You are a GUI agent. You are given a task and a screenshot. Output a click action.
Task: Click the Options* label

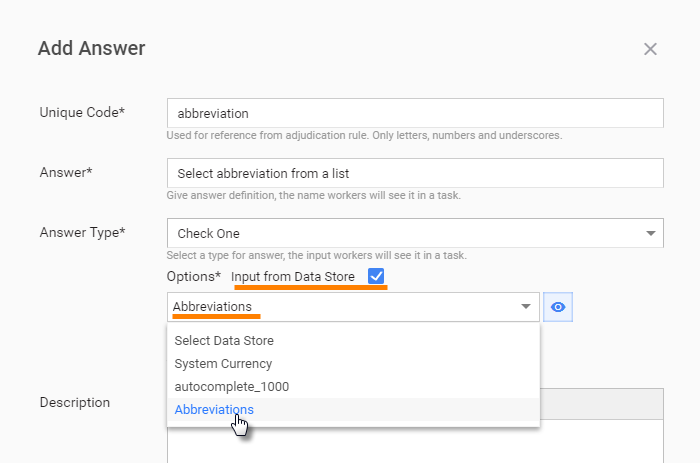[x=194, y=277]
